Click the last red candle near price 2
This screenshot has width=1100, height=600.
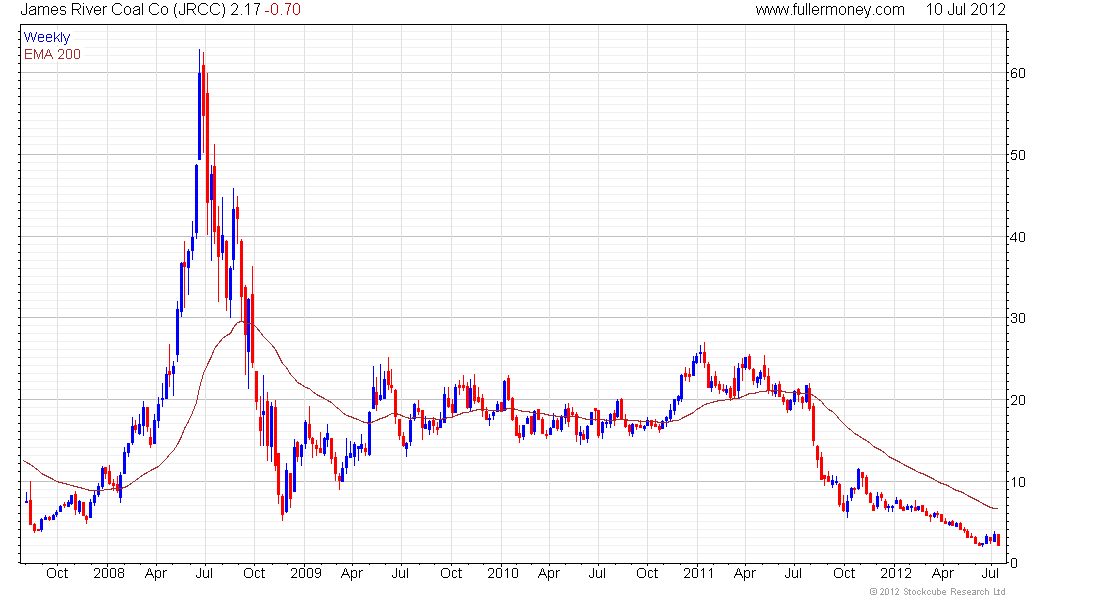tap(998, 540)
